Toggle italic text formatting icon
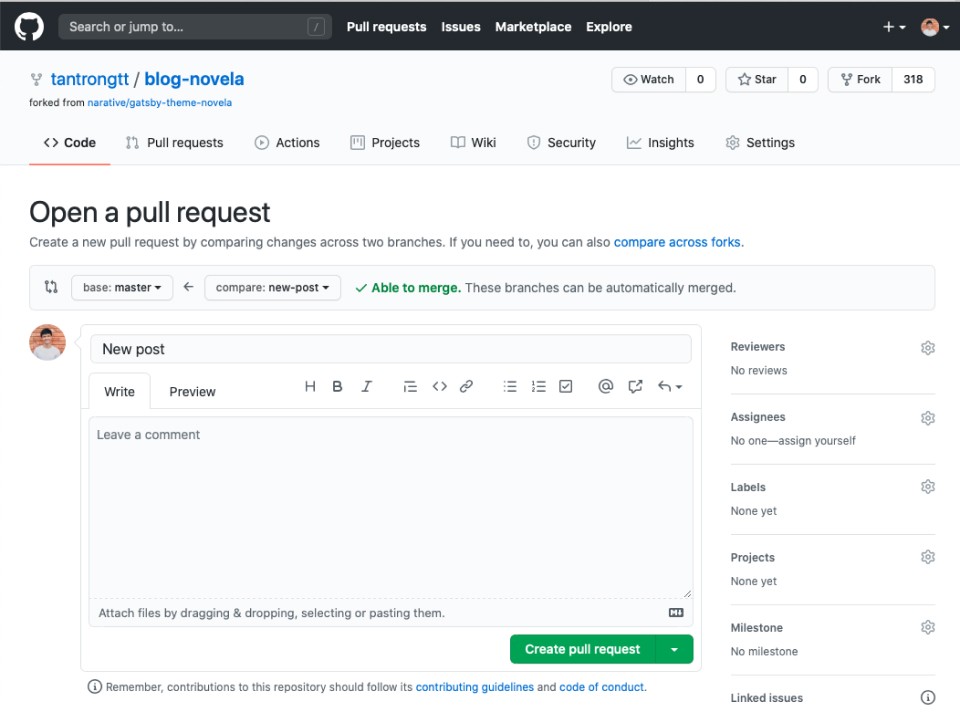The height and width of the screenshot is (716, 960). 366,386
